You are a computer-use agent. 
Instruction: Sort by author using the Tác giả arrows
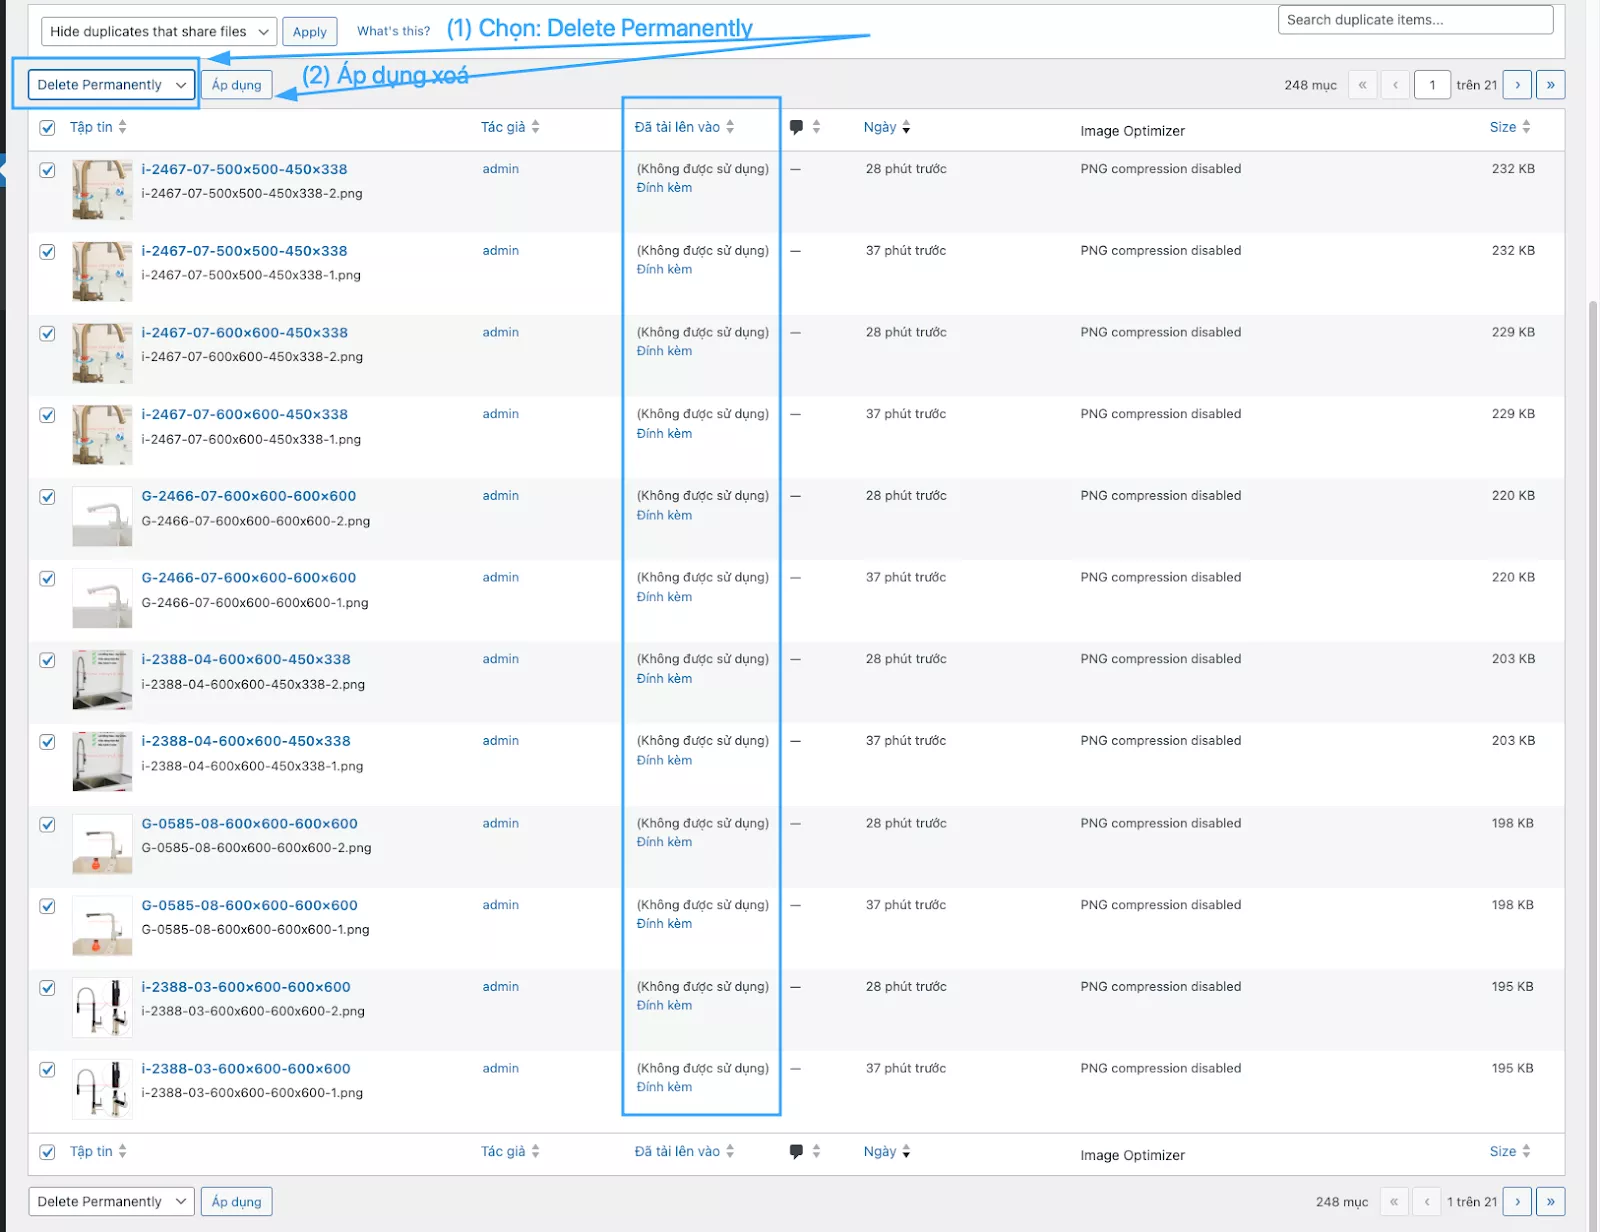(537, 127)
